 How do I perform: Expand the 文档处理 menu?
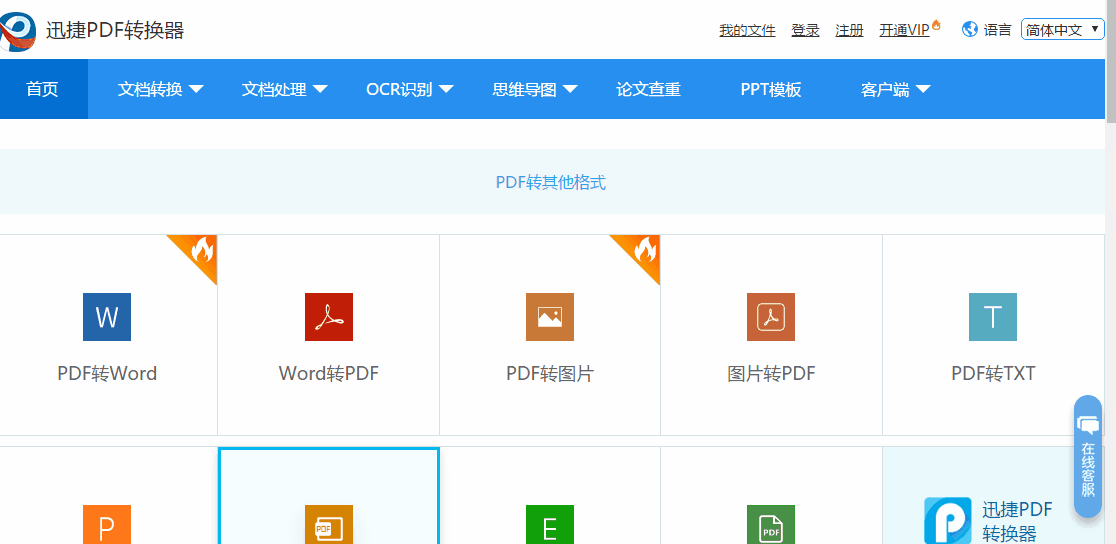click(285, 89)
